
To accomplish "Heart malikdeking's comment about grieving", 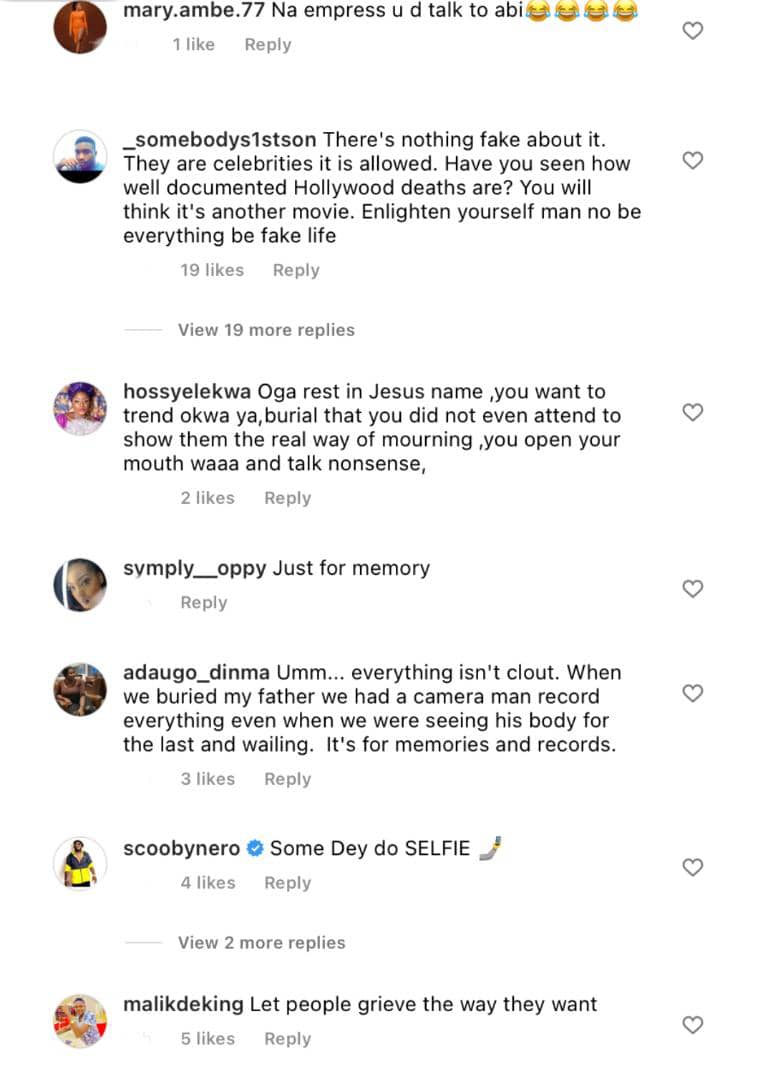I will [692, 1025].
